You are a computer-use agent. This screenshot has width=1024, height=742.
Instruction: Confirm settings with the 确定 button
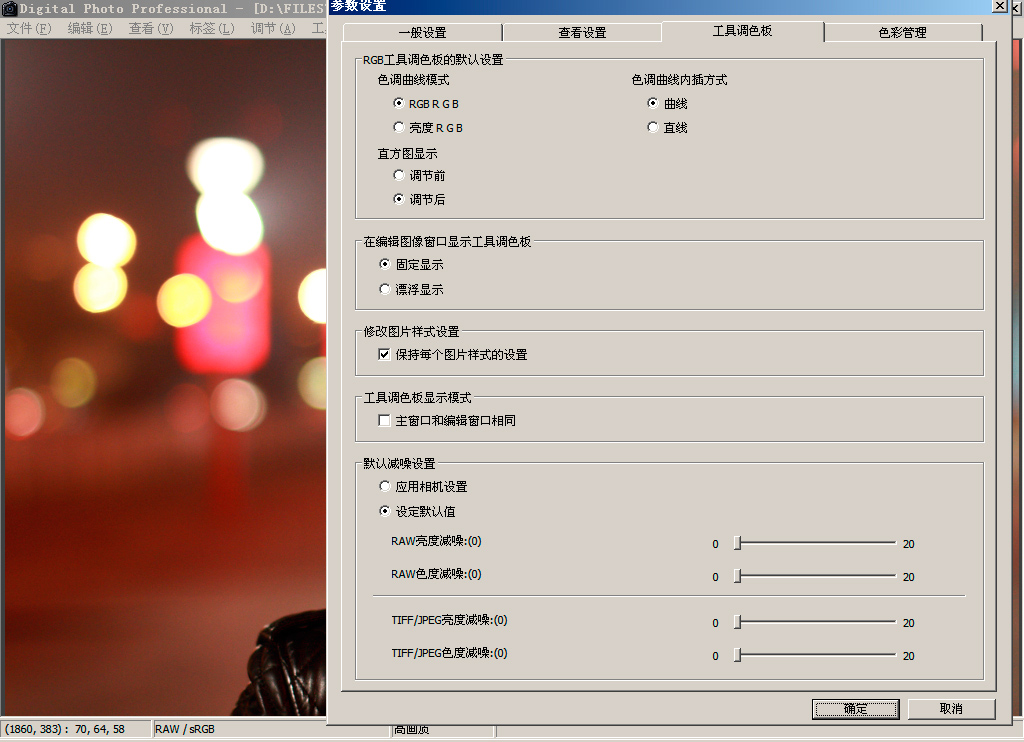[x=856, y=709]
